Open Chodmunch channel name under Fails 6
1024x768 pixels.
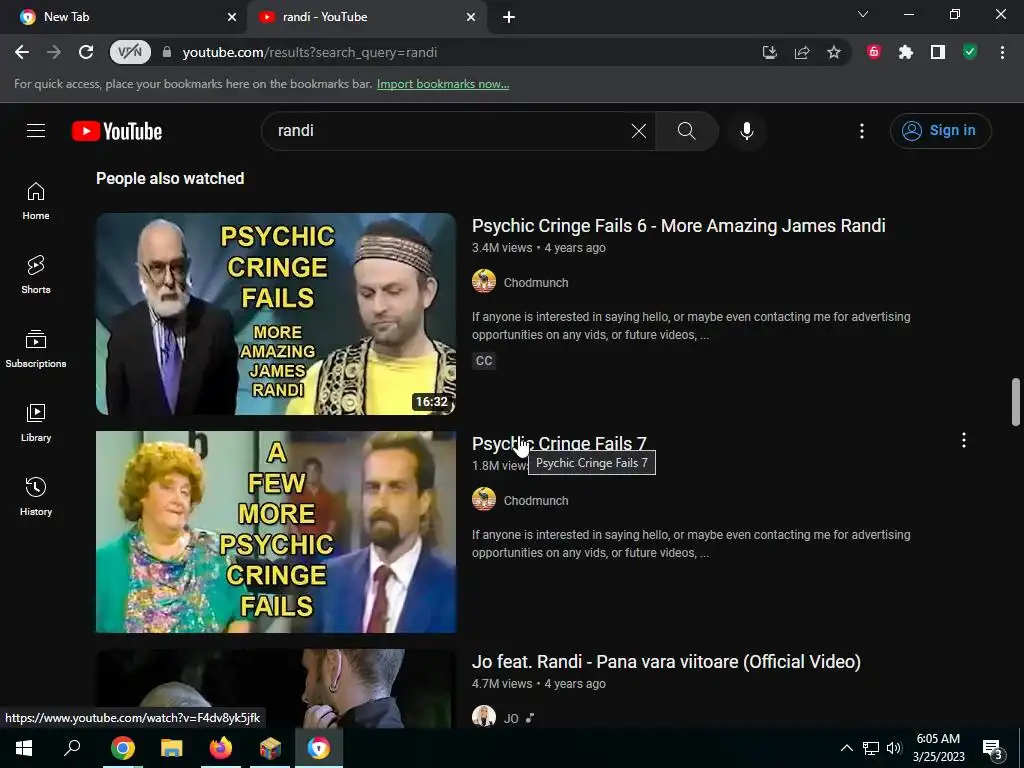point(536,283)
